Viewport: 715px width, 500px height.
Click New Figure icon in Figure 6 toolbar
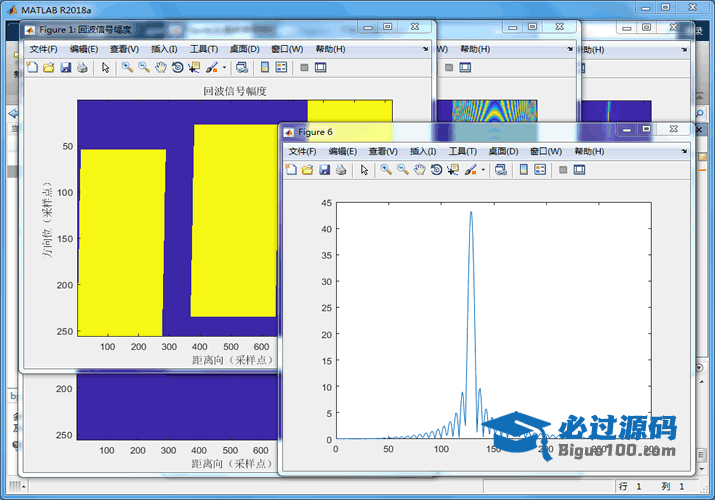pyautogui.click(x=291, y=170)
